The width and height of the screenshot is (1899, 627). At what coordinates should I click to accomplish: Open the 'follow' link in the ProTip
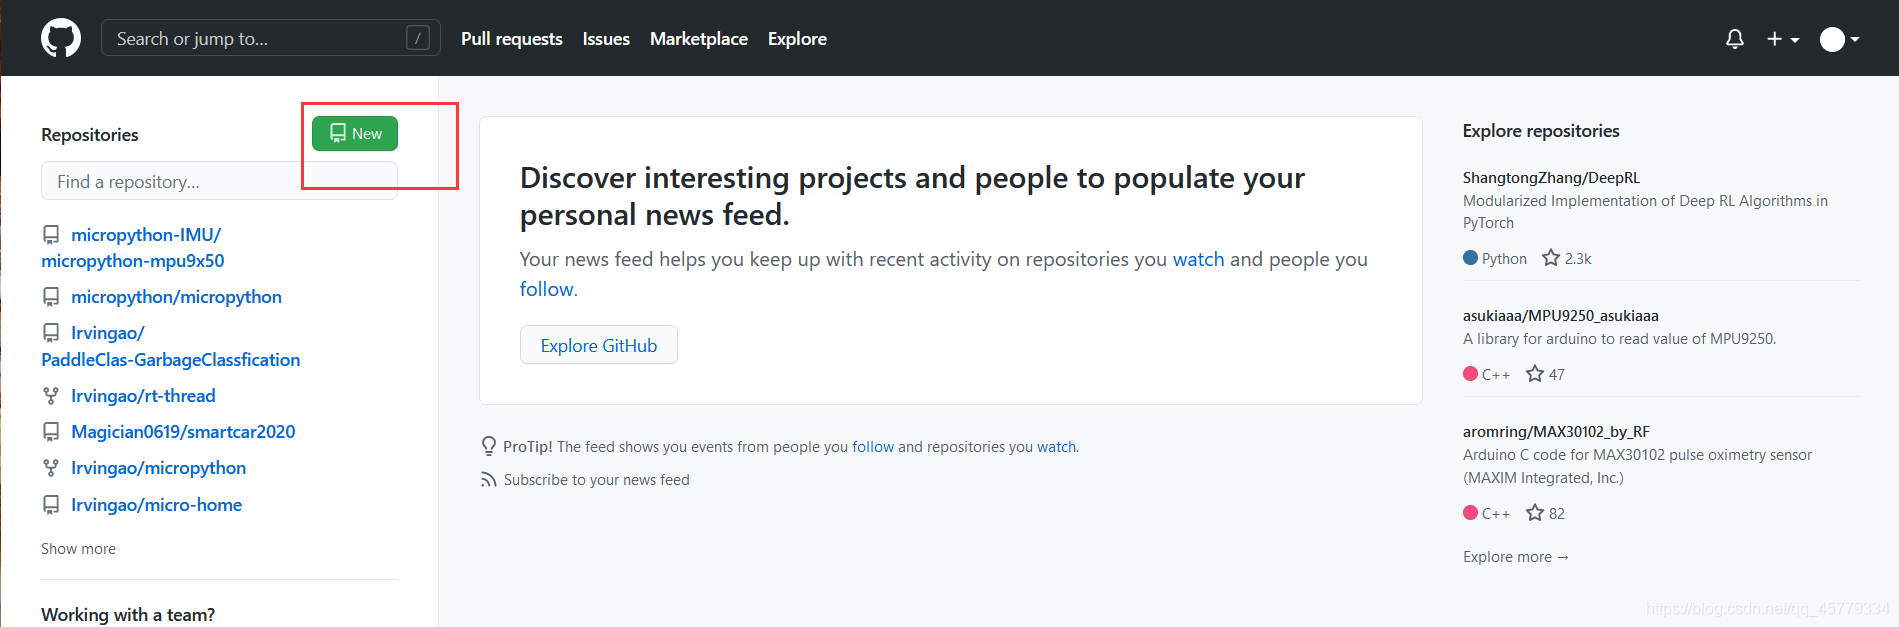click(873, 447)
